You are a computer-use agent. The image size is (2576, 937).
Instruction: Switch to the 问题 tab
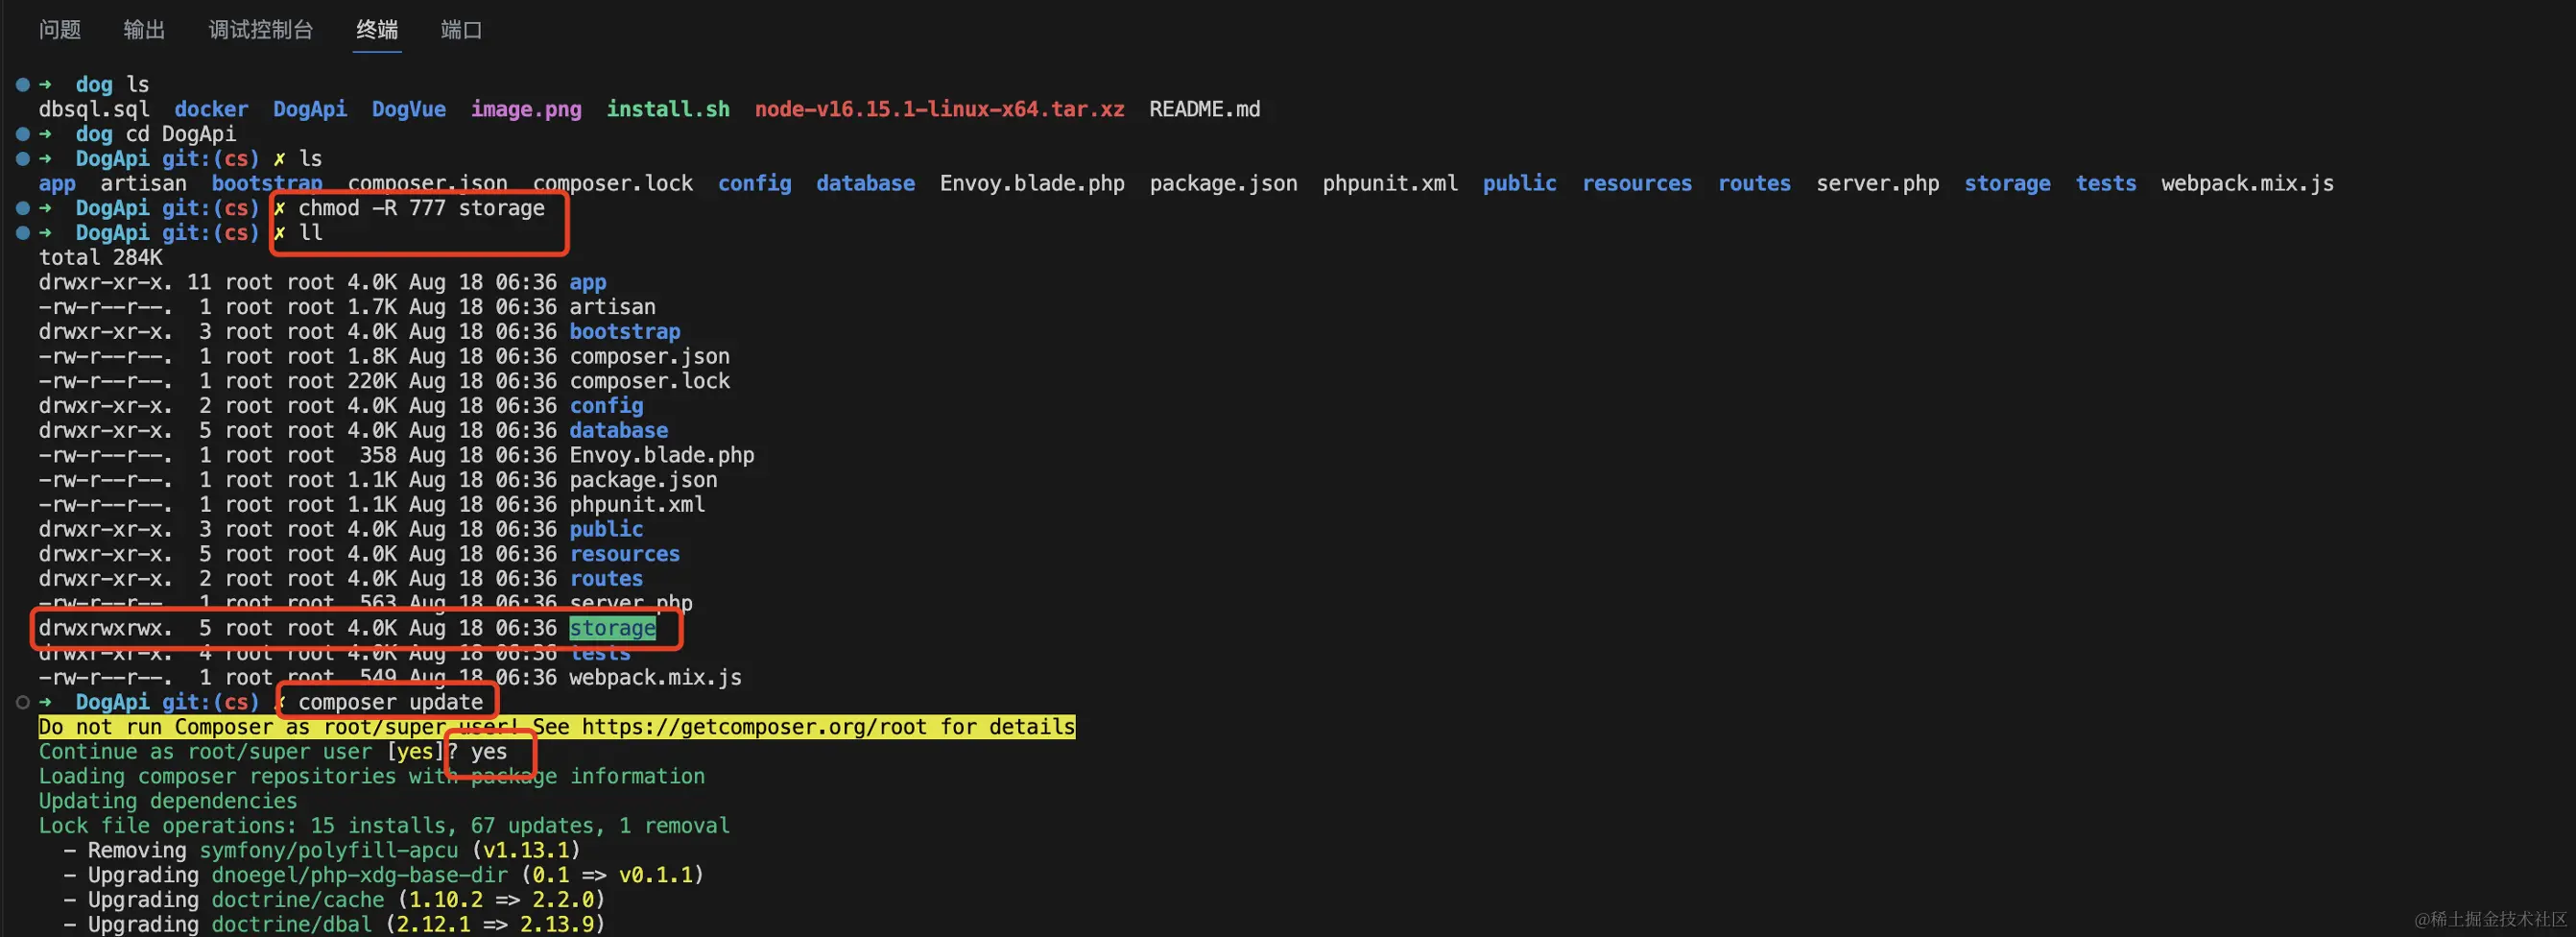pyautogui.click(x=60, y=30)
